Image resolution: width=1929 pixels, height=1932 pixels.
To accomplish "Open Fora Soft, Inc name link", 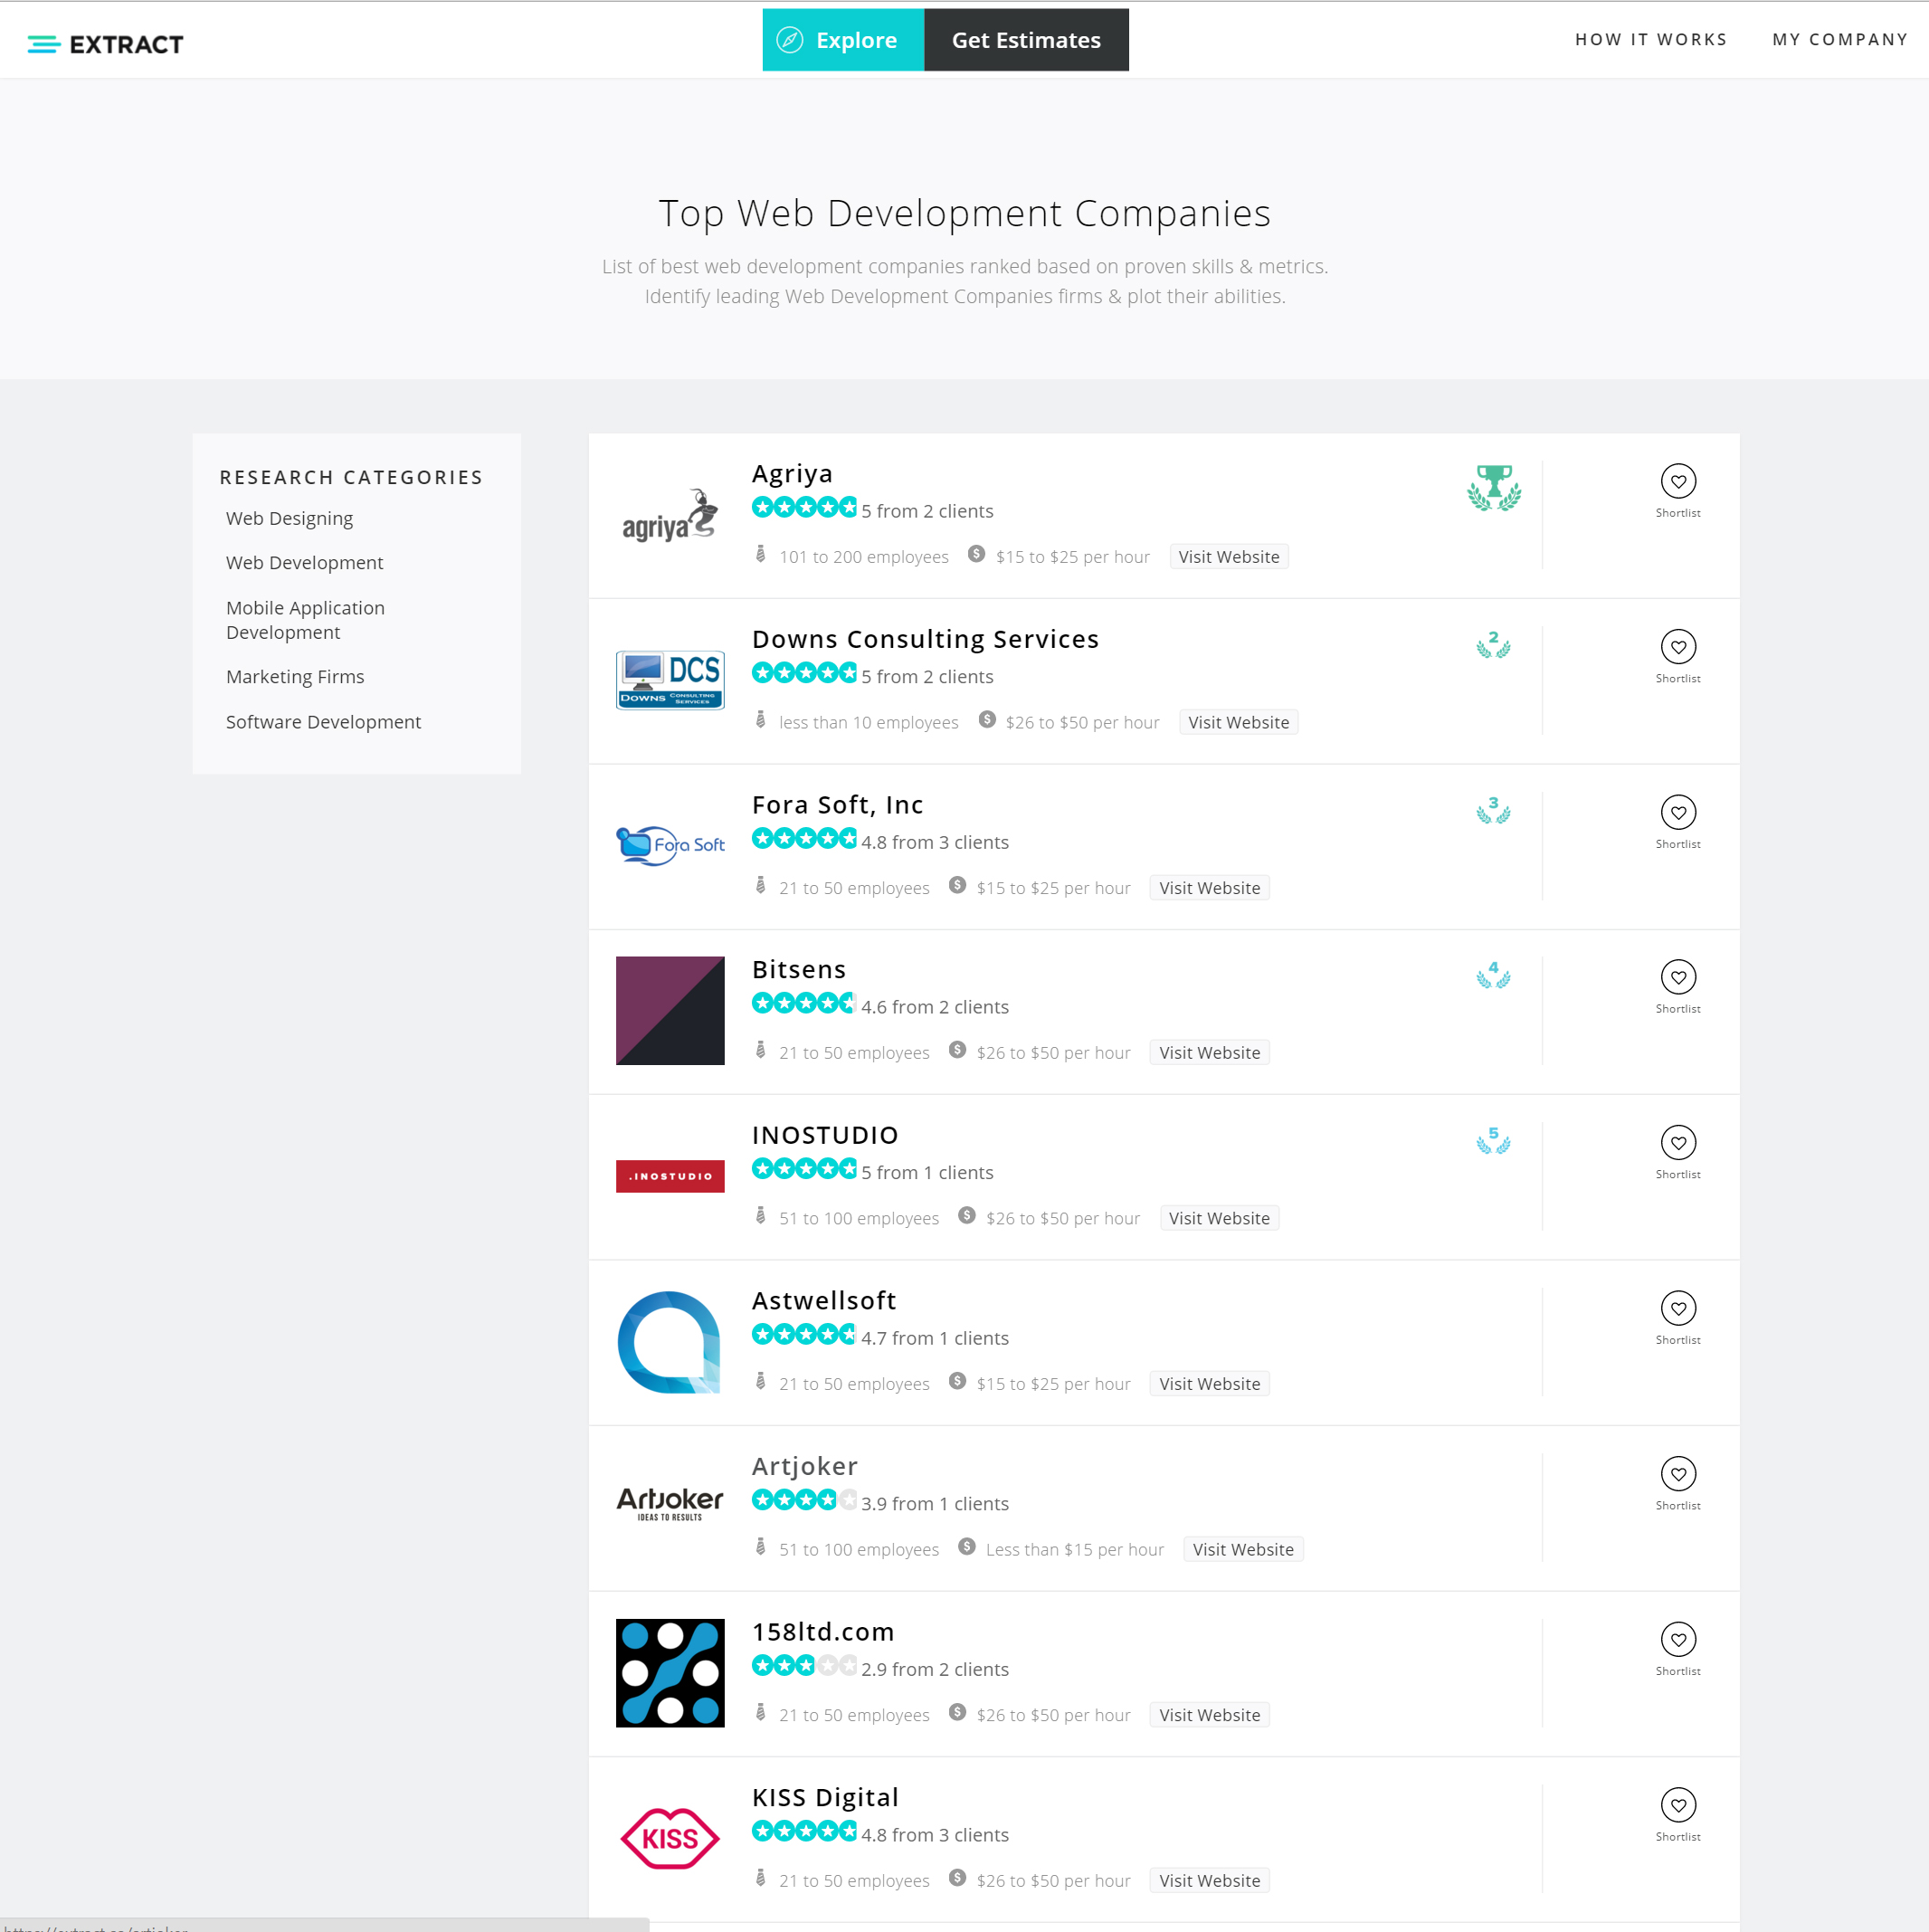I will 837,805.
